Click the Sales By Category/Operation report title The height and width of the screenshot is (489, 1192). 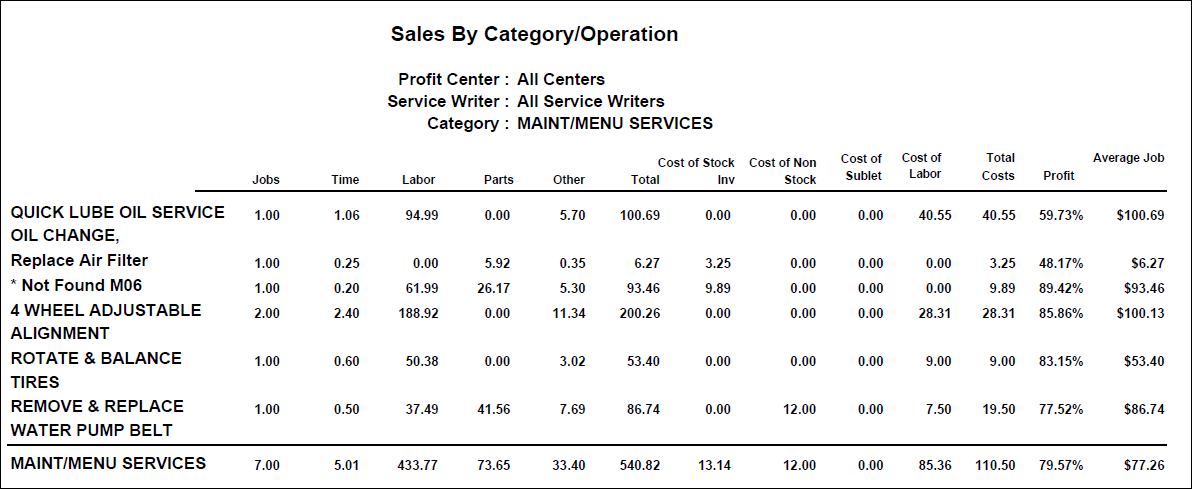tap(534, 34)
